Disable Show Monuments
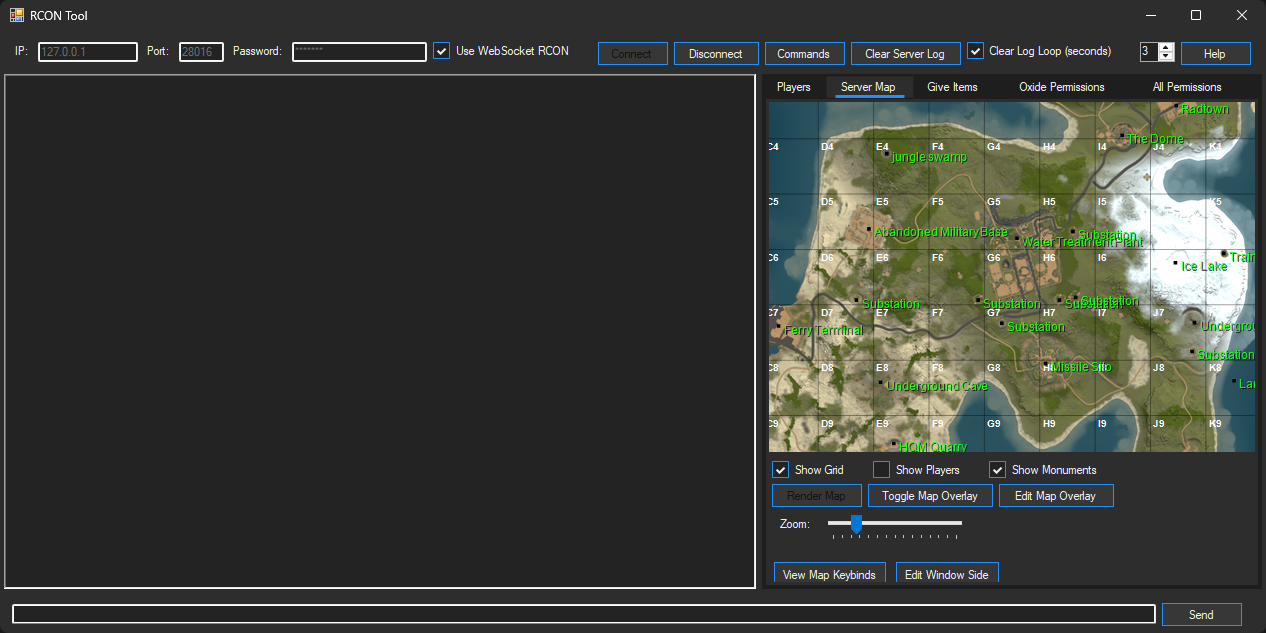Viewport: 1266px width, 633px height. click(x=997, y=469)
